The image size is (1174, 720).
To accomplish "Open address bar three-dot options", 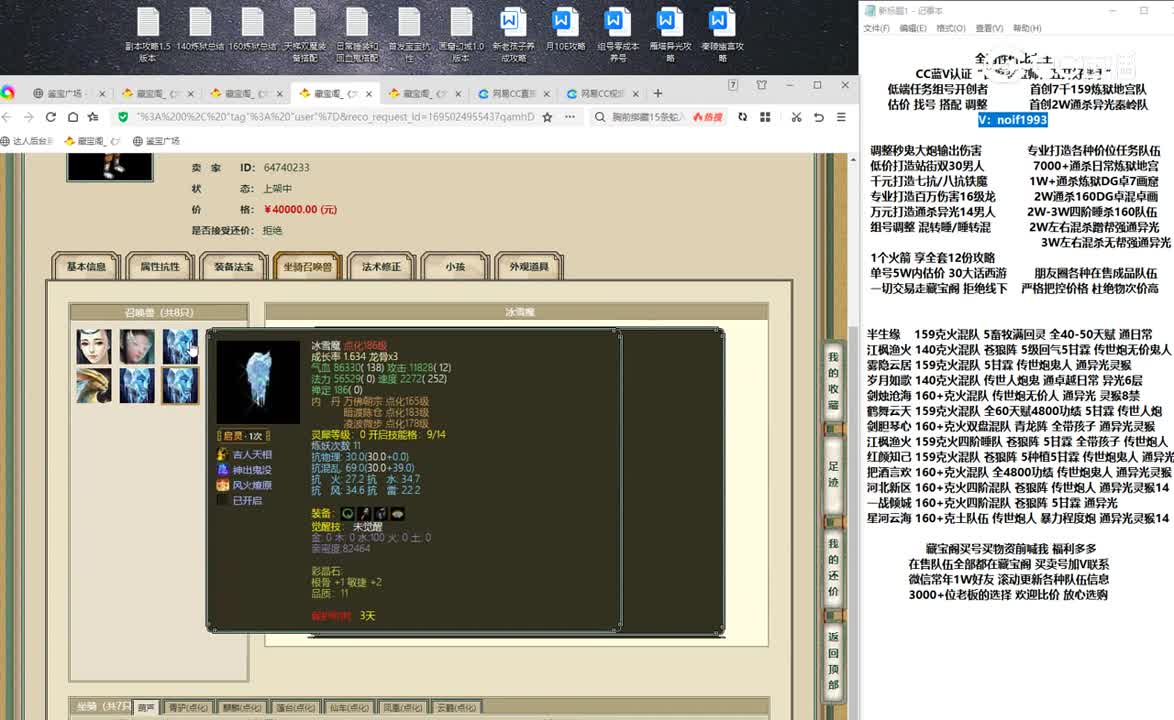I will (570, 117).
